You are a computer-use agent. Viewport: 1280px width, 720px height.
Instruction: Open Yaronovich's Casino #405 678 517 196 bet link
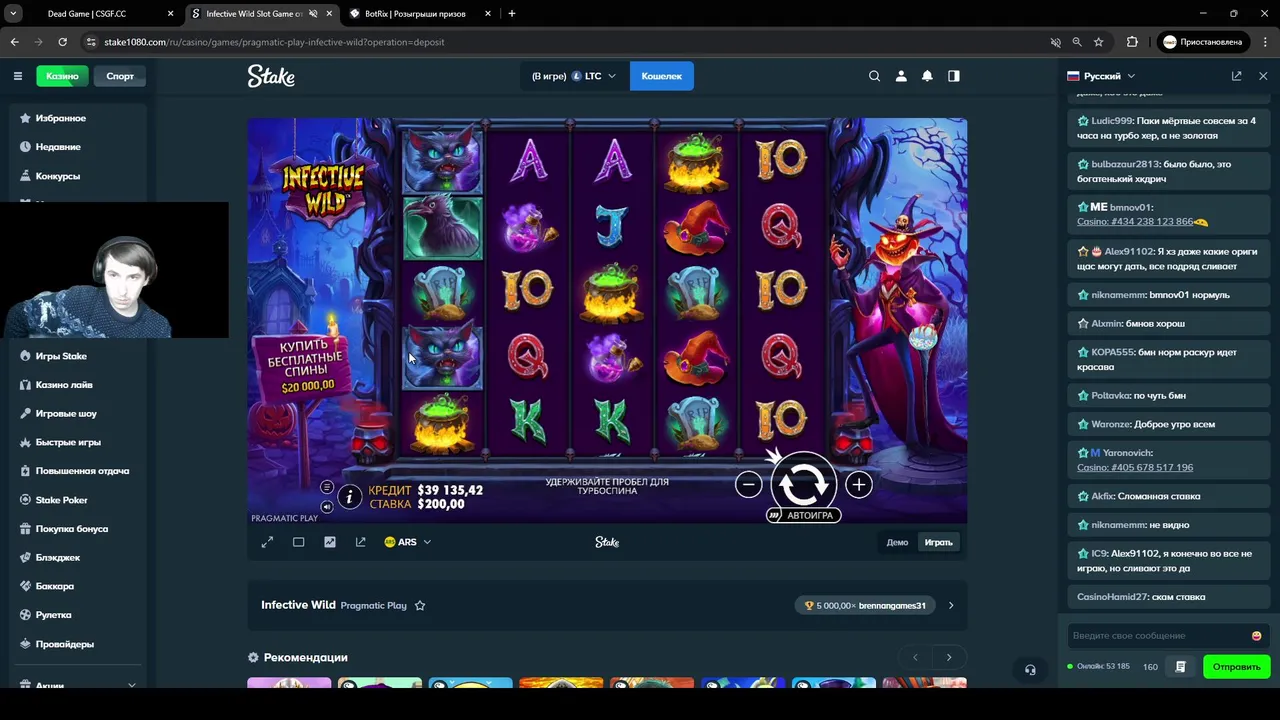pyautogui.click(x=1135, y=468)
